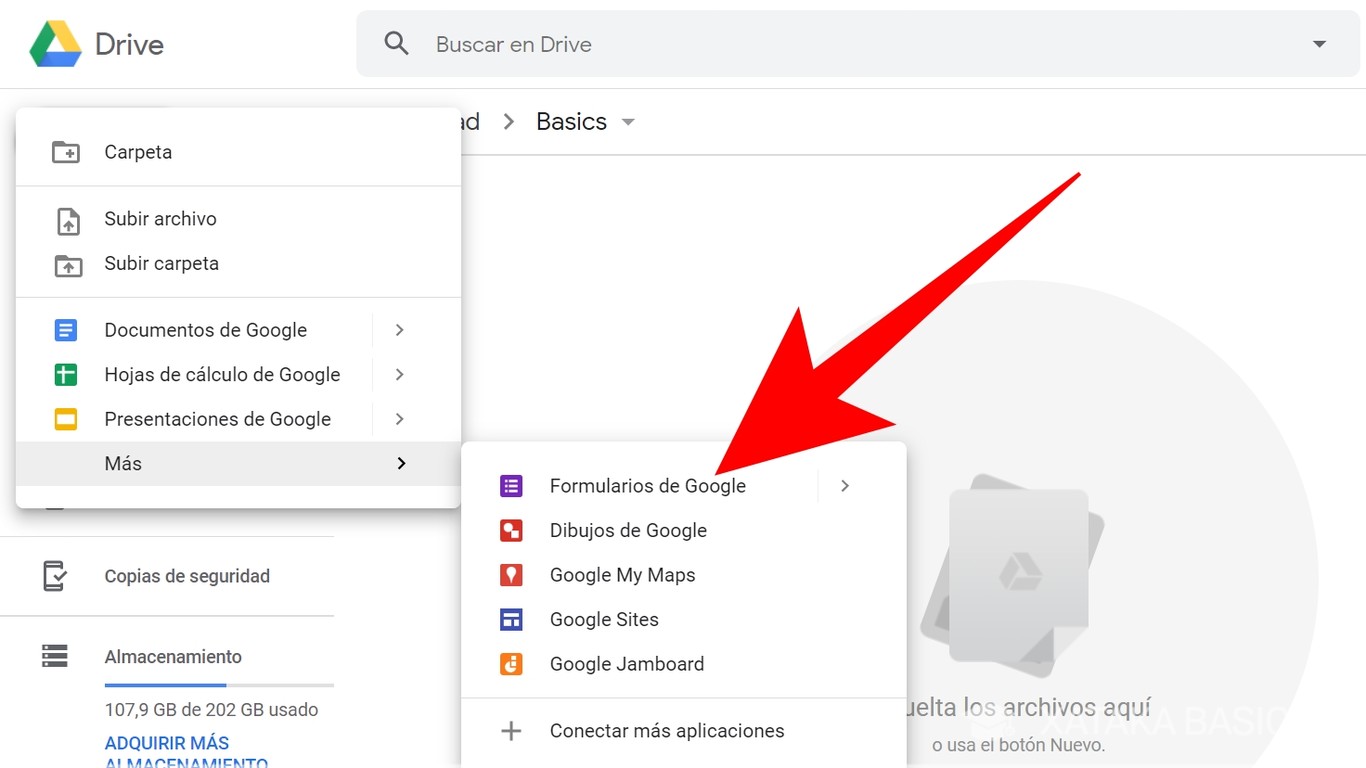Expand Presentaciones de Google submenu arrow

[x=399, y=419]
